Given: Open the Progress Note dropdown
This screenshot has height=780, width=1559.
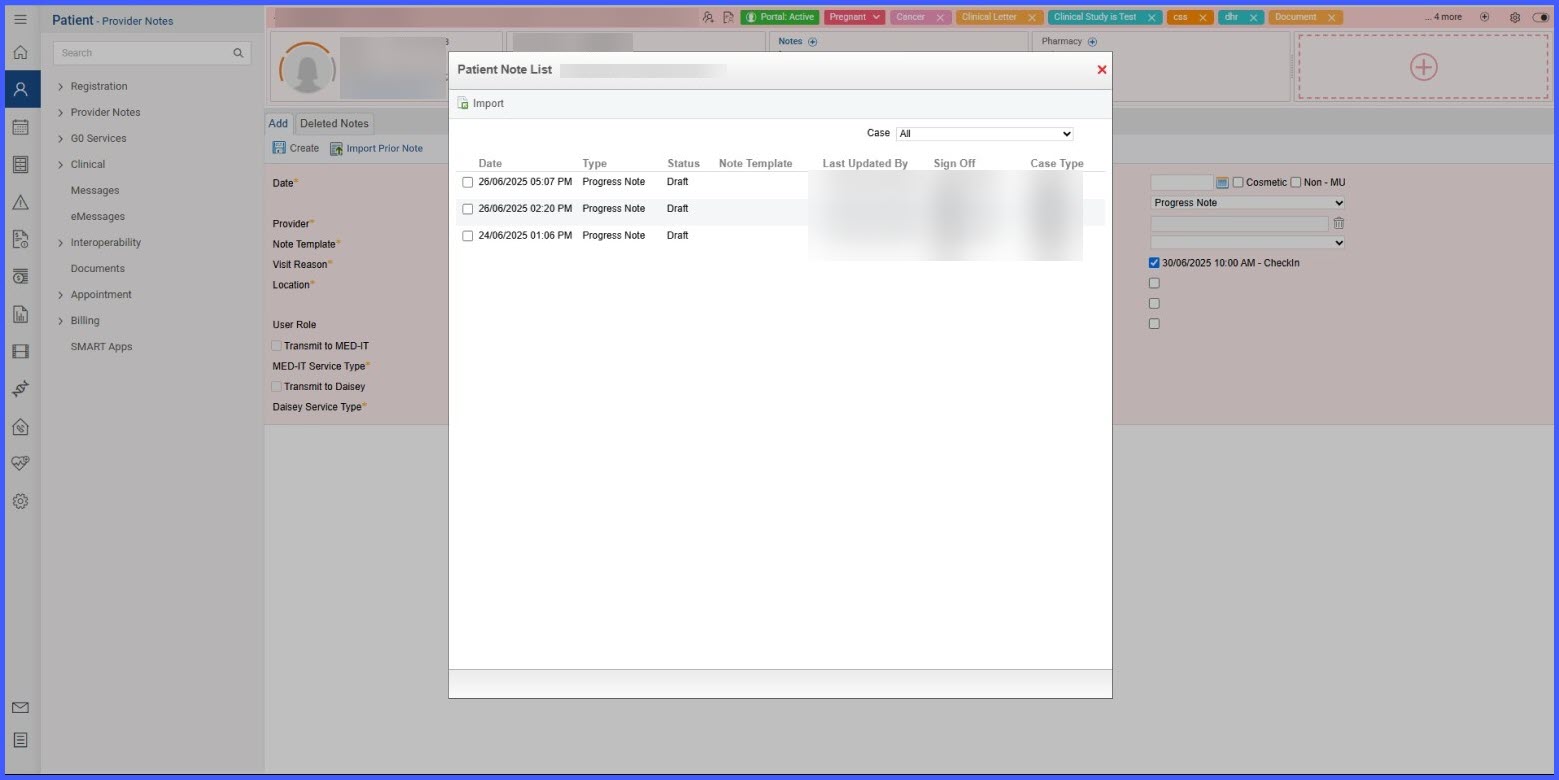Looking at the screenshot, I should (x=1248, y=203).
